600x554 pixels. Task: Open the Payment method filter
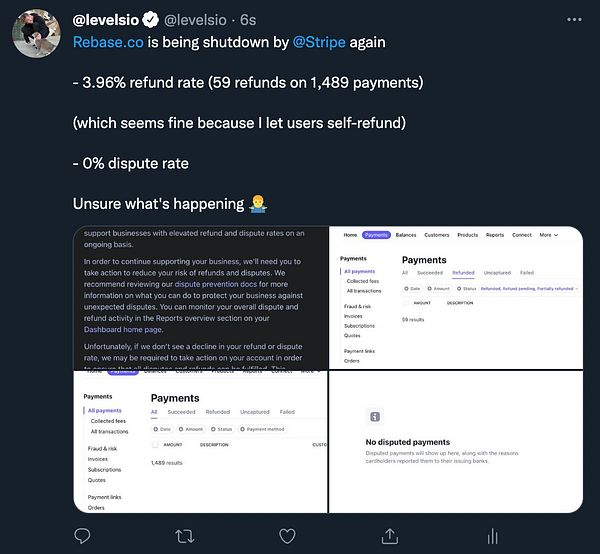[264, 429]
